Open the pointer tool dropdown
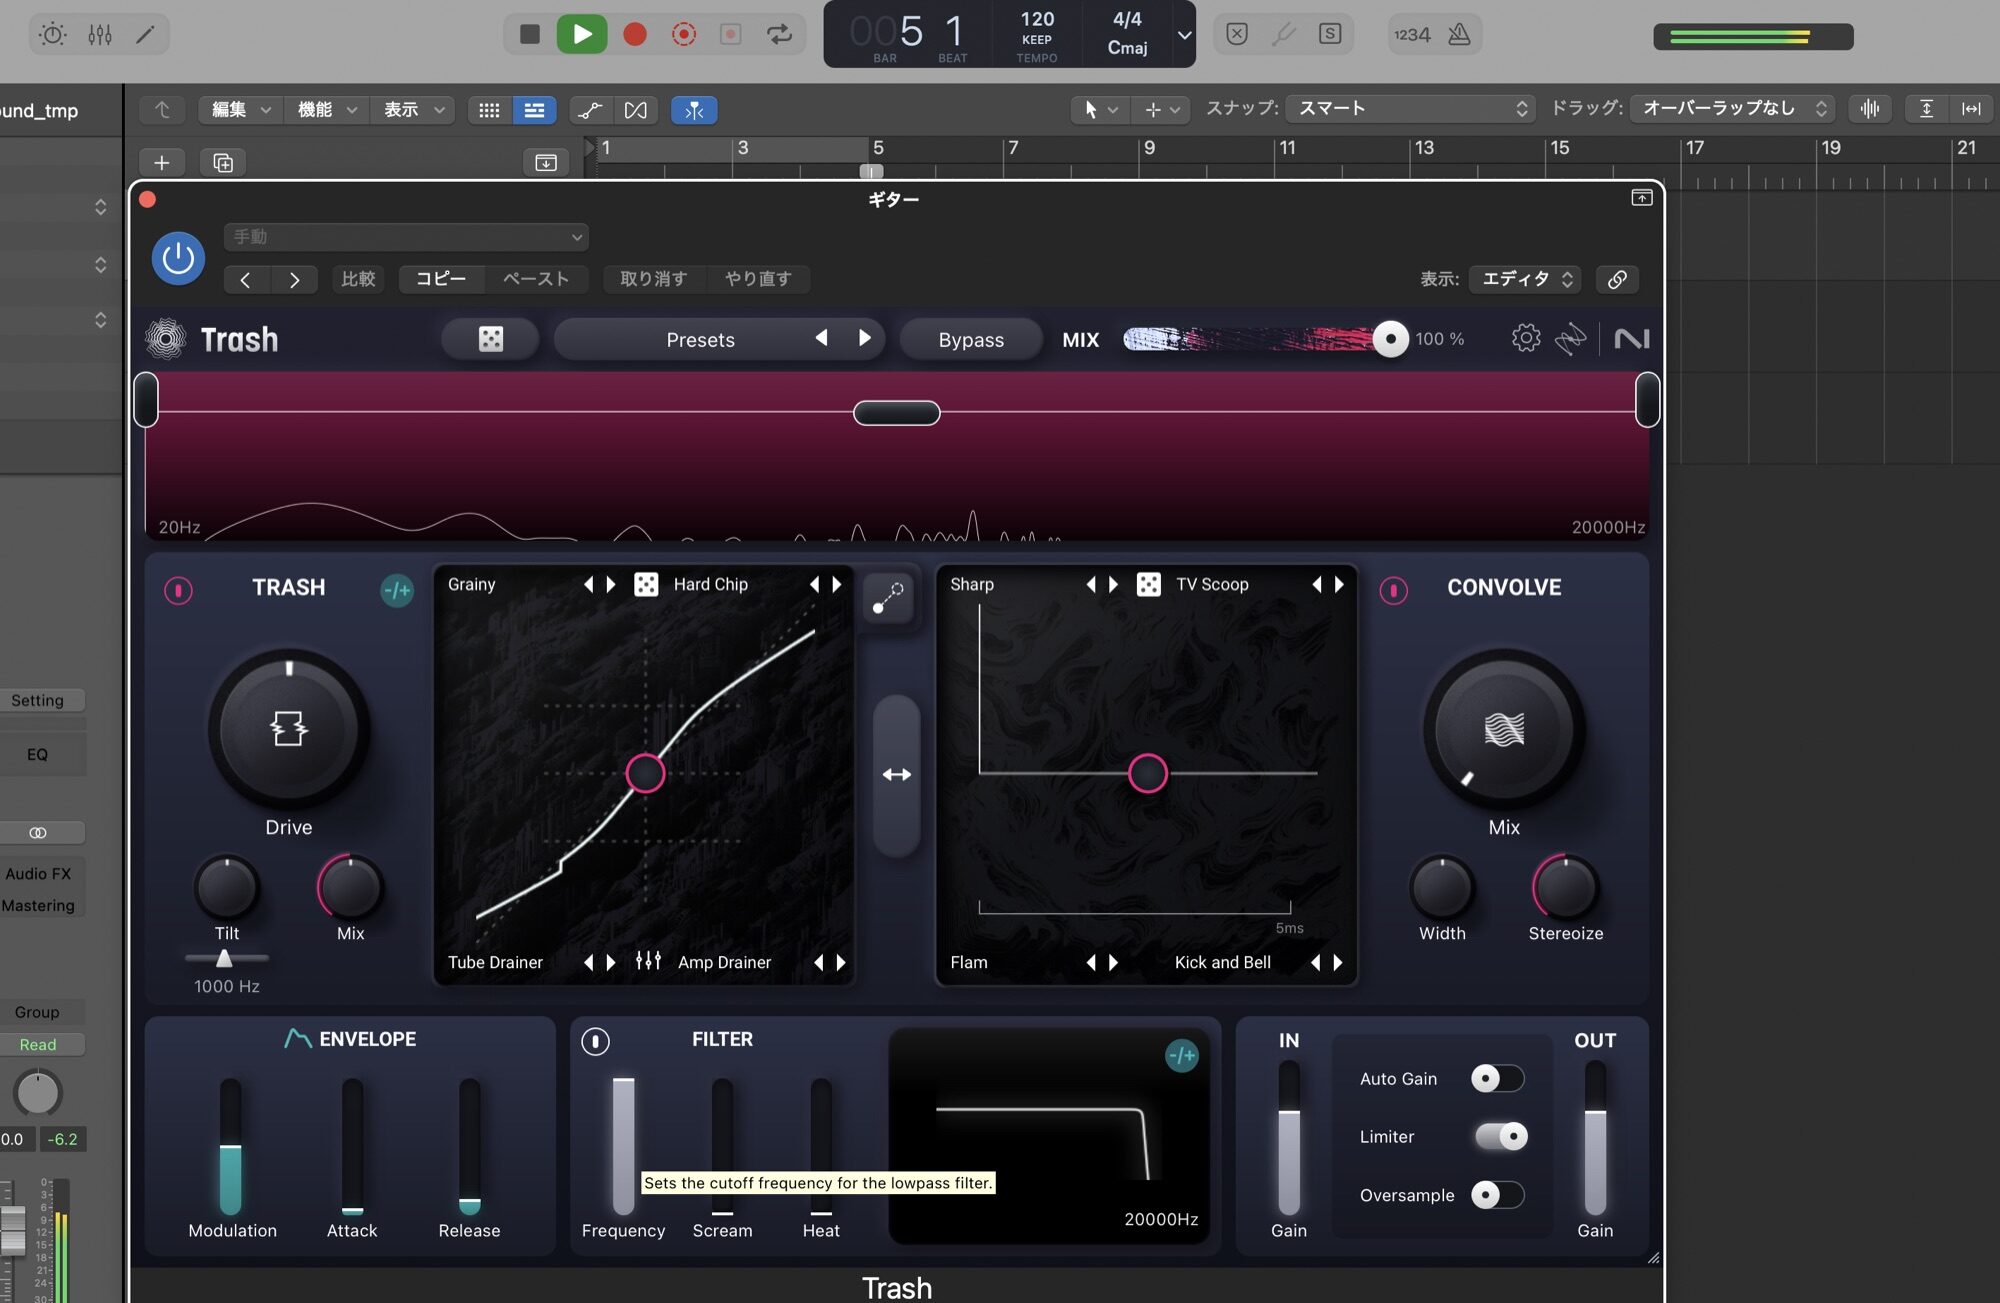The image size is (2000, 1303). point(1100,109)
